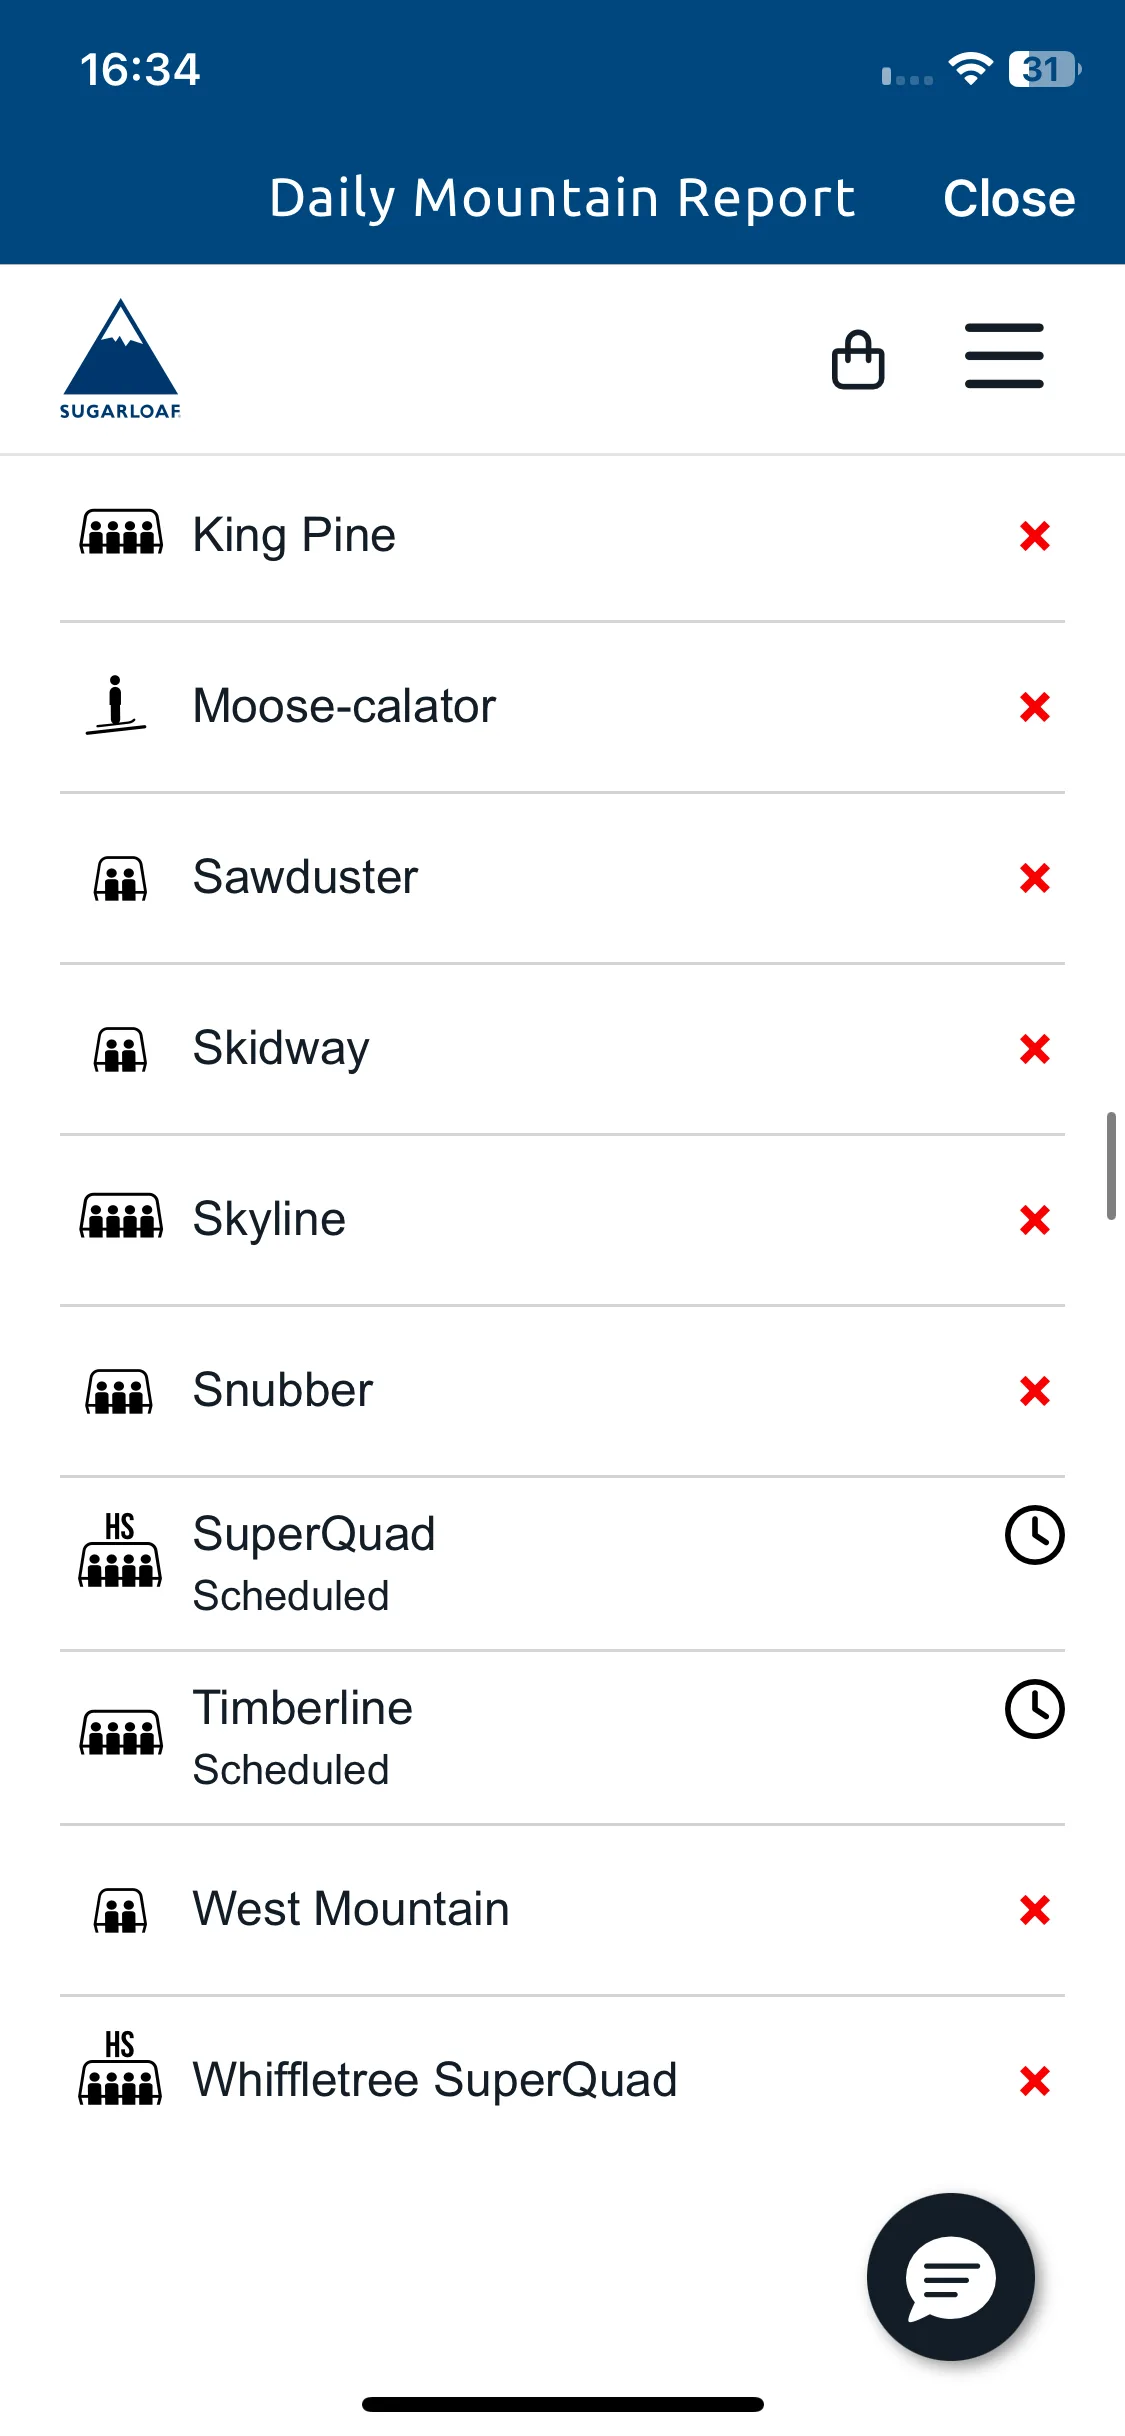
Task: Select the Snubber lift name
Action: (x=283, y=1390)
